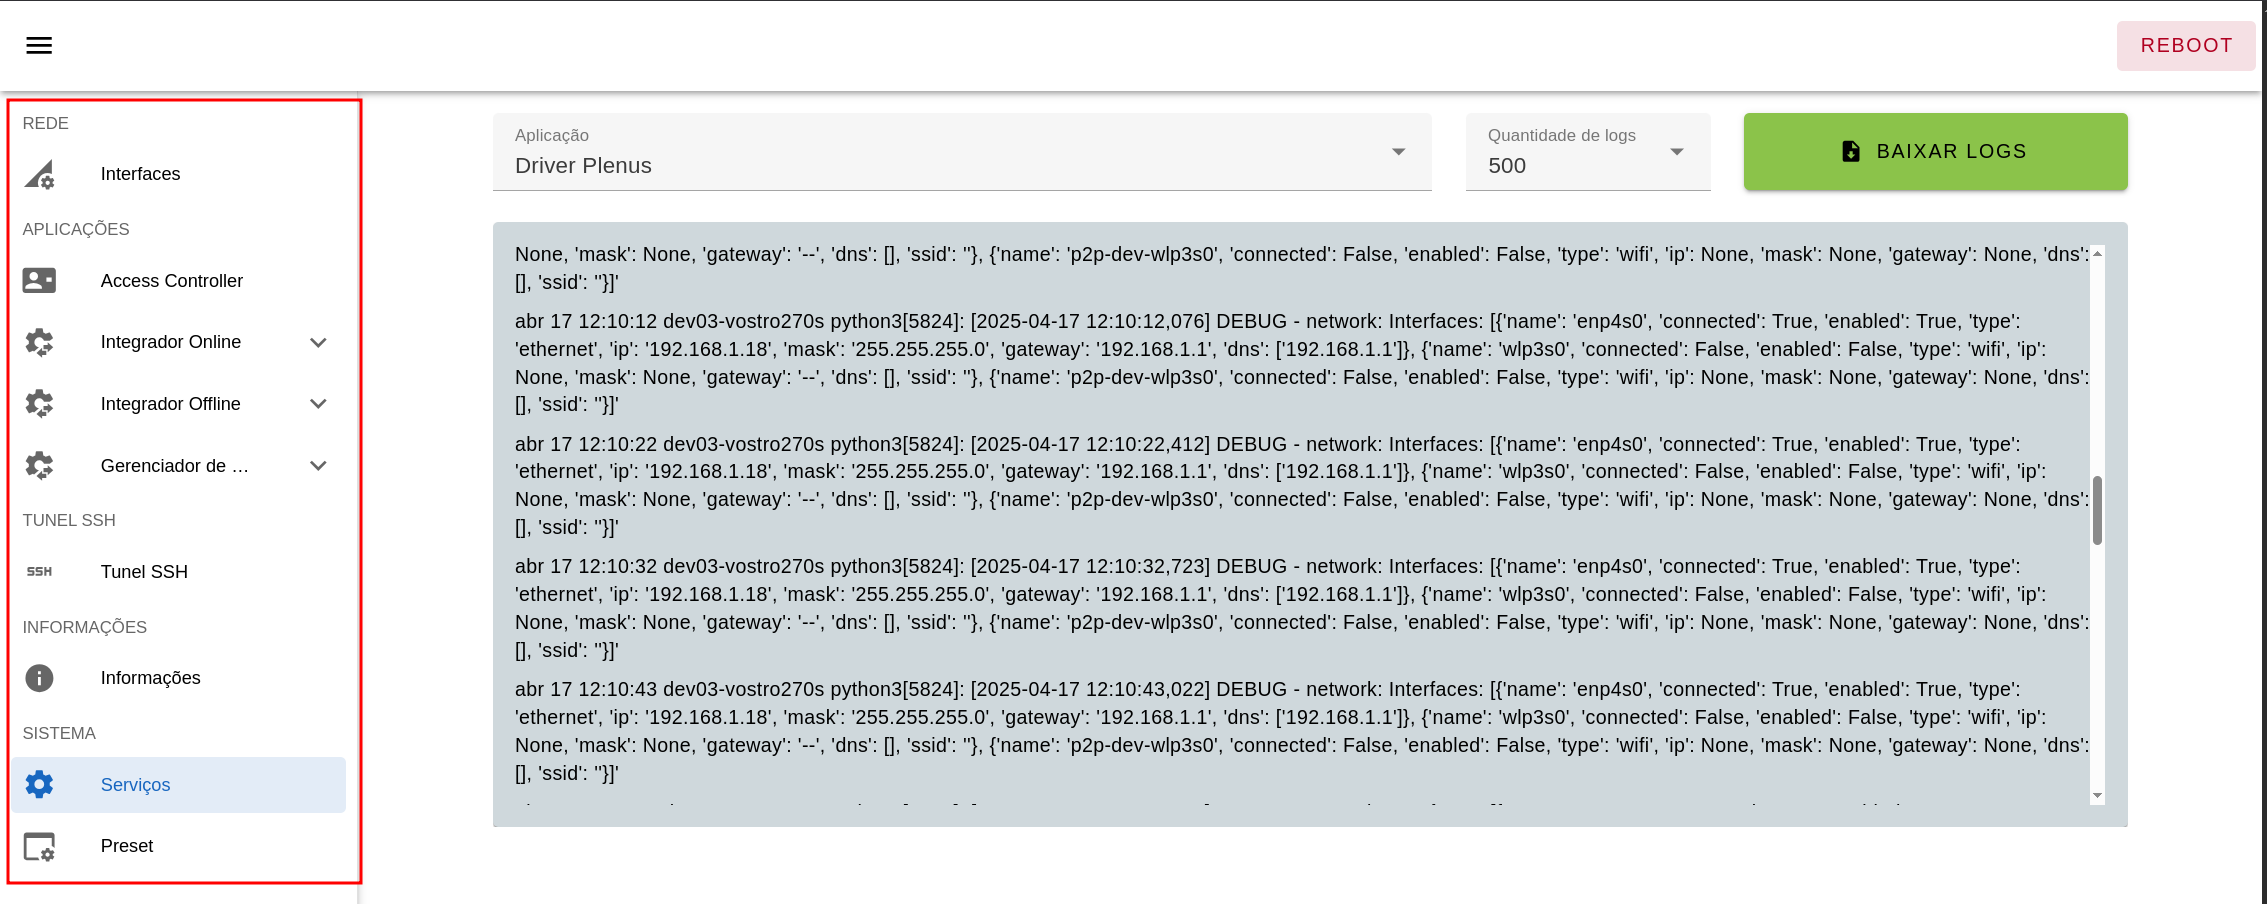This screenshot has height=904, width=2267.
Task: Click the Integrador Offline gear icon
Action: [x=39, y=404]
